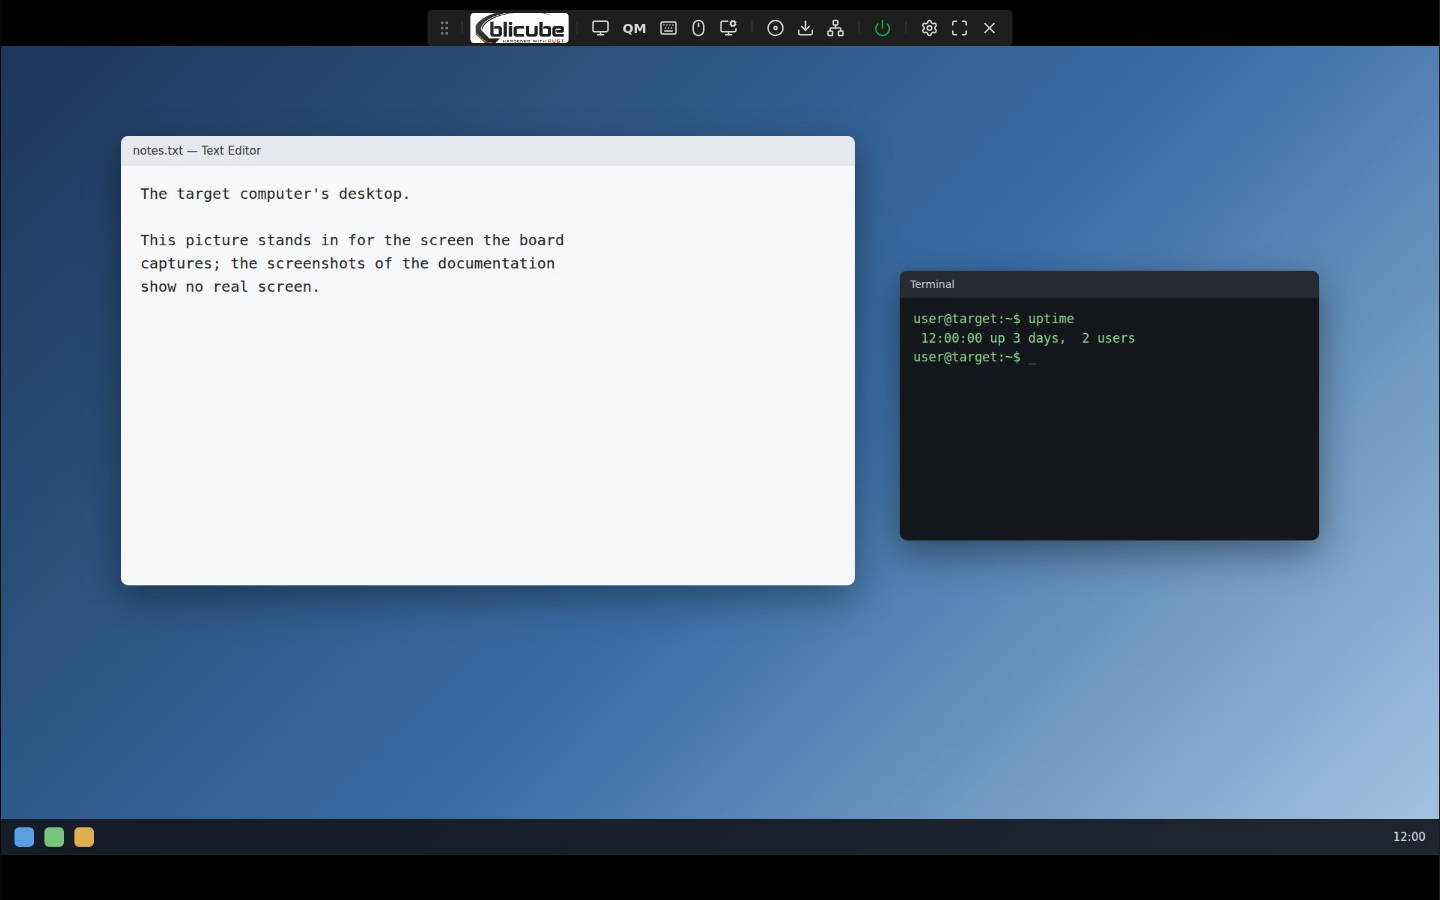Click the blue square taskbar icon
Image resolution: width=1440 pixels, height=900 pixels.
[x=24, y=837]
